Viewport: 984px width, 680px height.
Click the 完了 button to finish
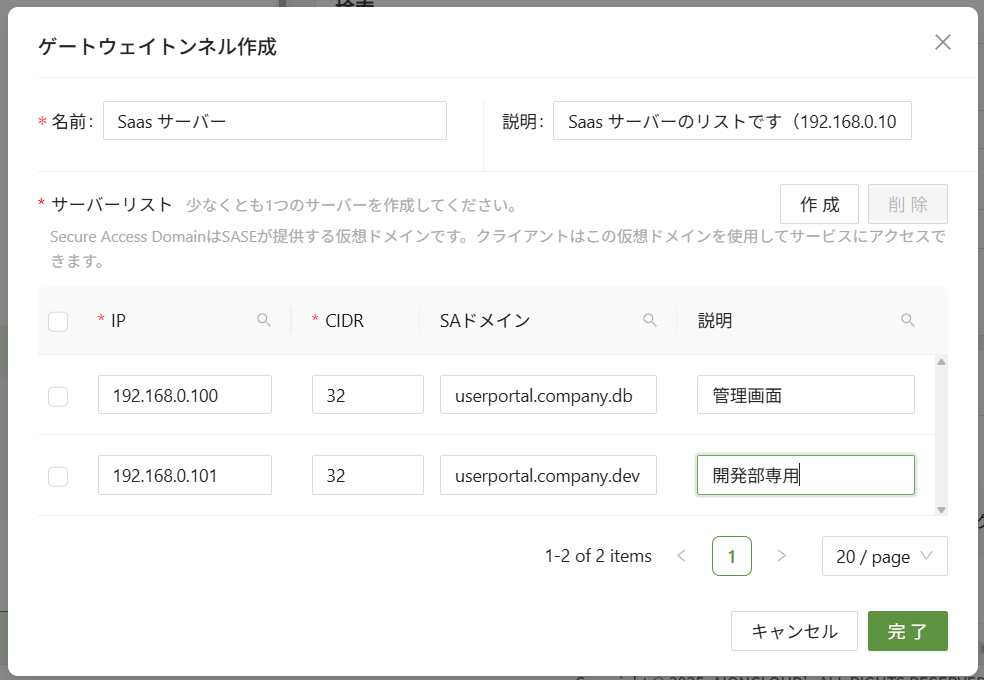(907, 631)
